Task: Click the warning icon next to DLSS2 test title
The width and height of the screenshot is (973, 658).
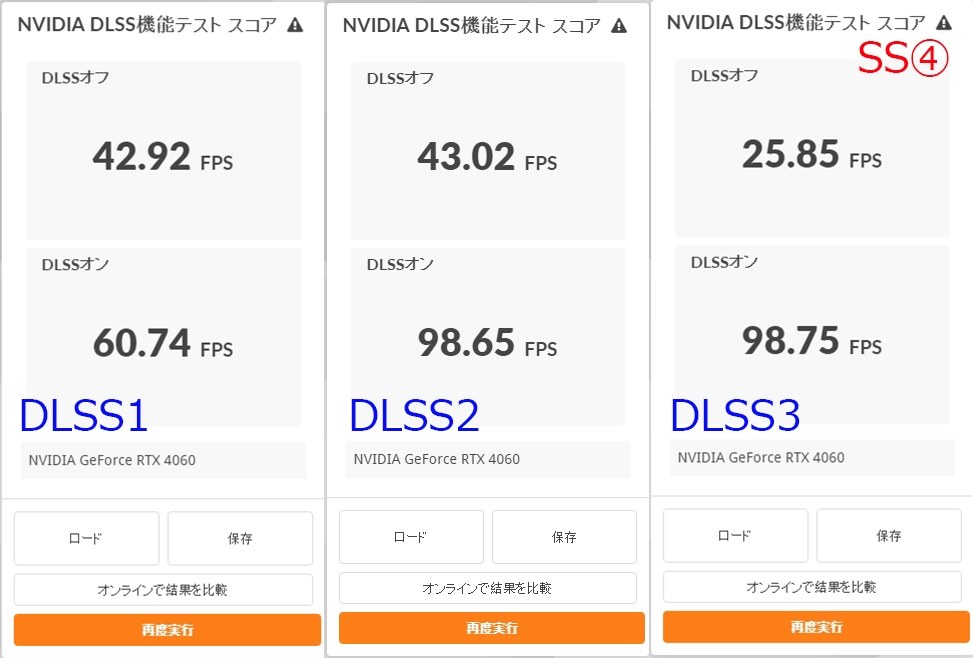Action: [x=618, y=24]
